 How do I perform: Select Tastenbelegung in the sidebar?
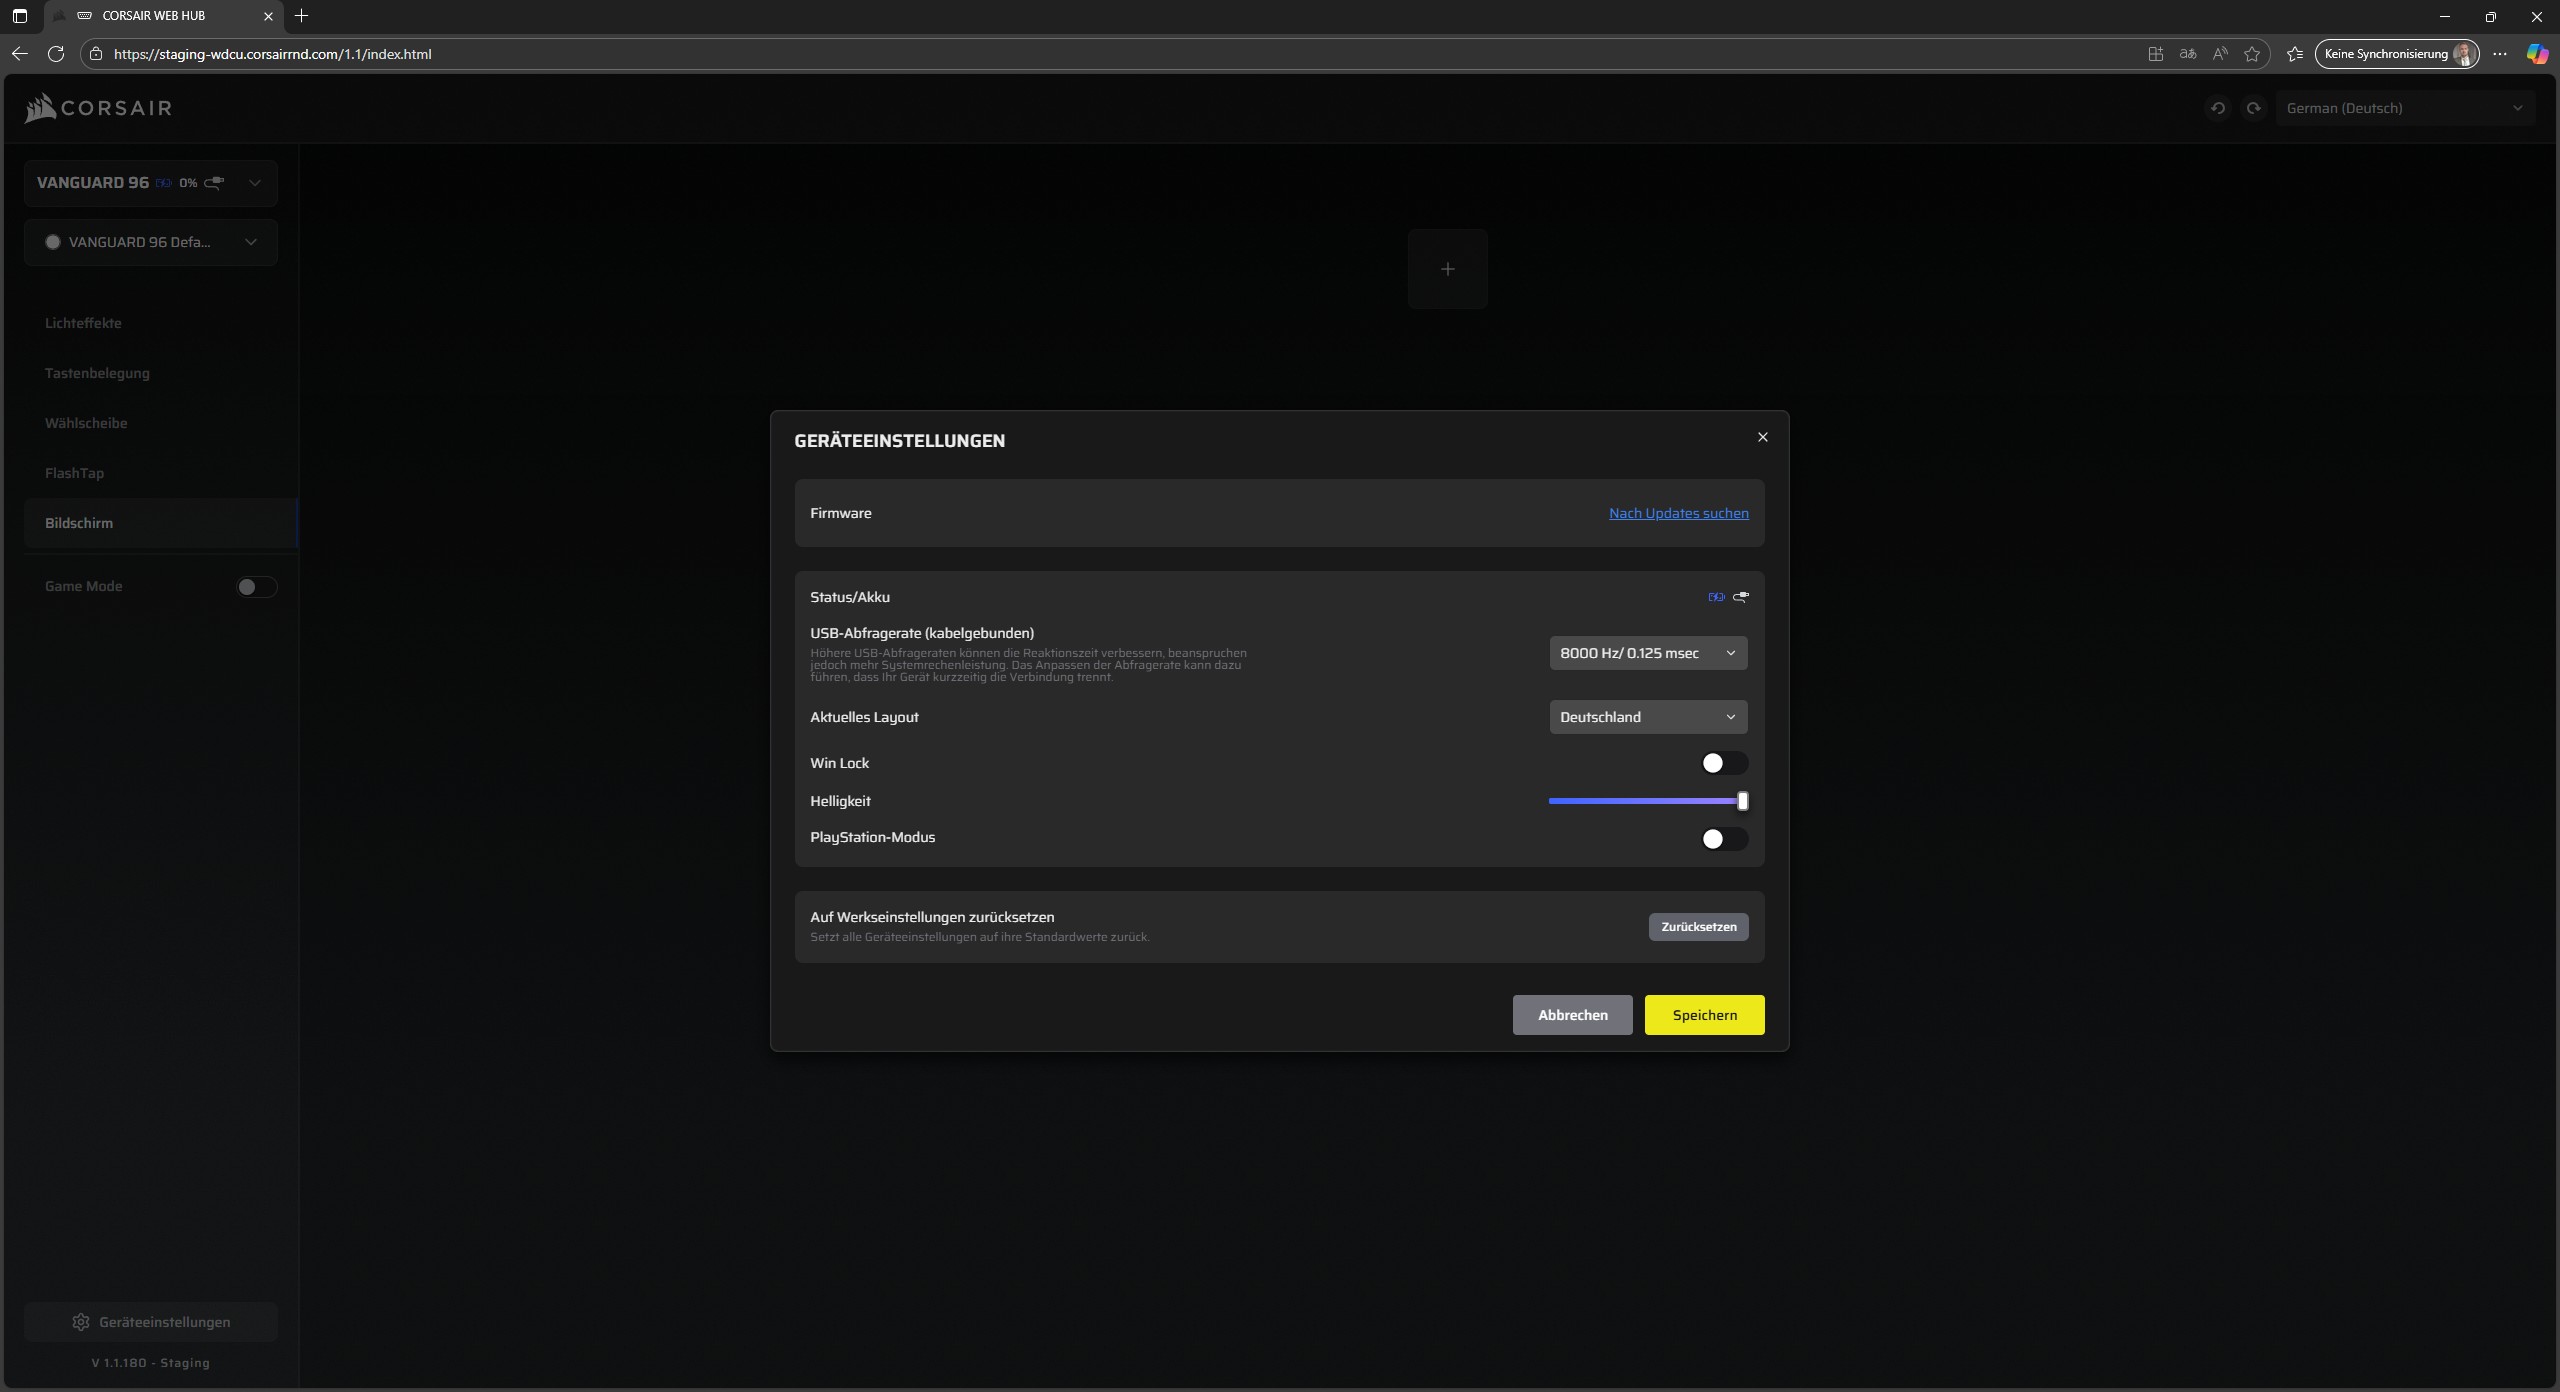click(97, 373)
